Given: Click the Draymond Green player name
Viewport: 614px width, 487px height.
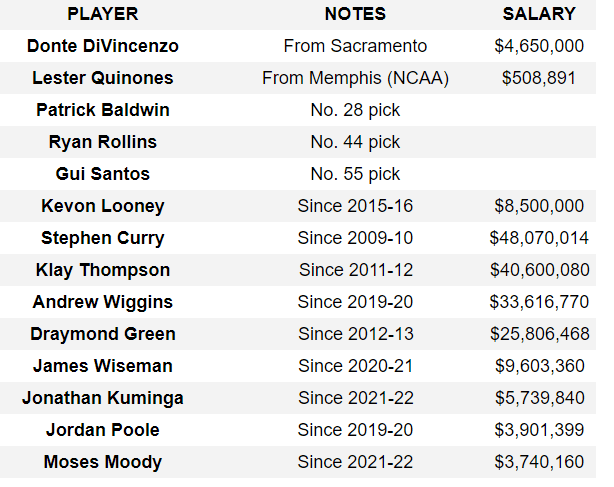Looking at the screenshot, I should click(x=103, y=334).
